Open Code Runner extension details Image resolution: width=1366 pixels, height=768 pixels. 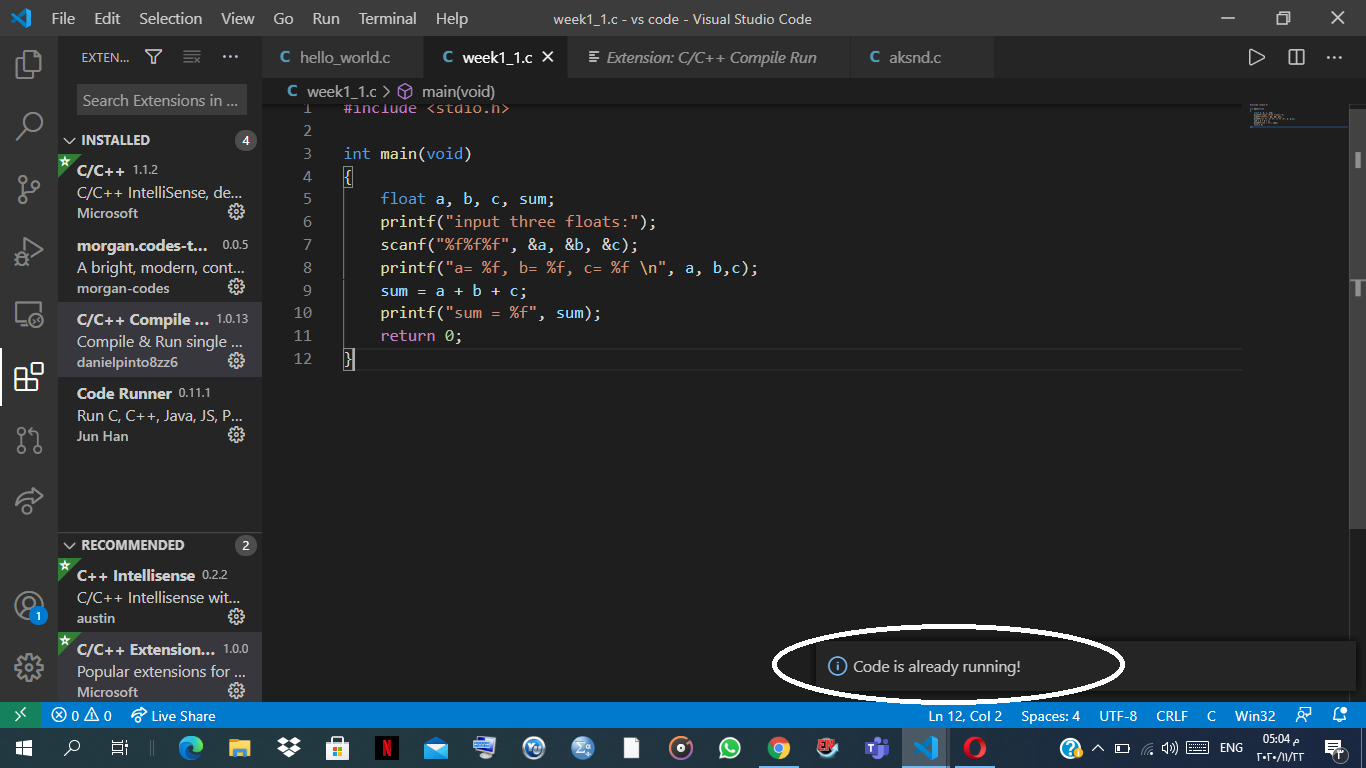160,414
